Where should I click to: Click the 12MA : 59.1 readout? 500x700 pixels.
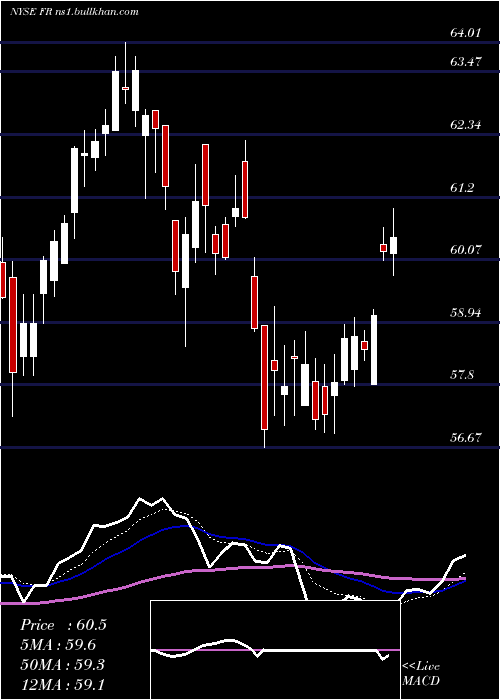(x=62, y=684)
